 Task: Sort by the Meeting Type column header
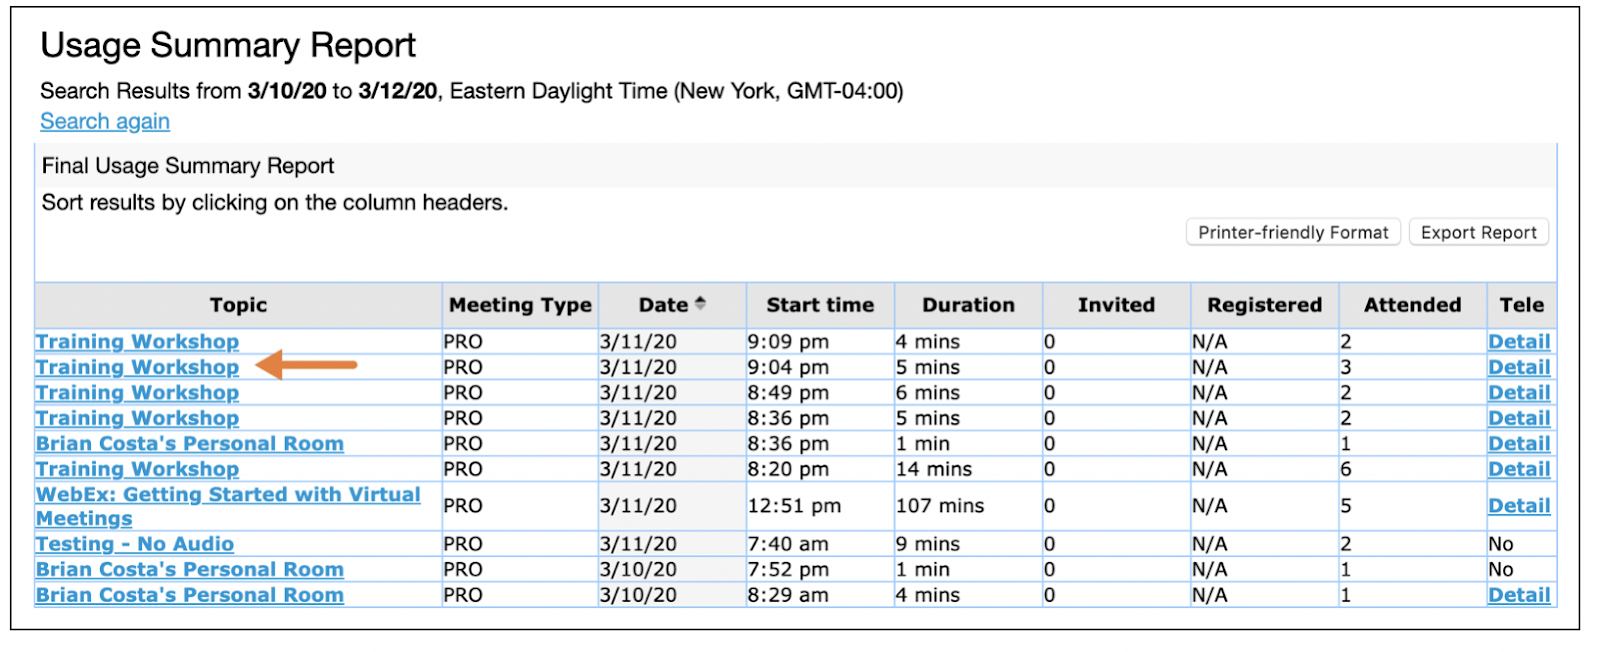(x=520, y=305)
